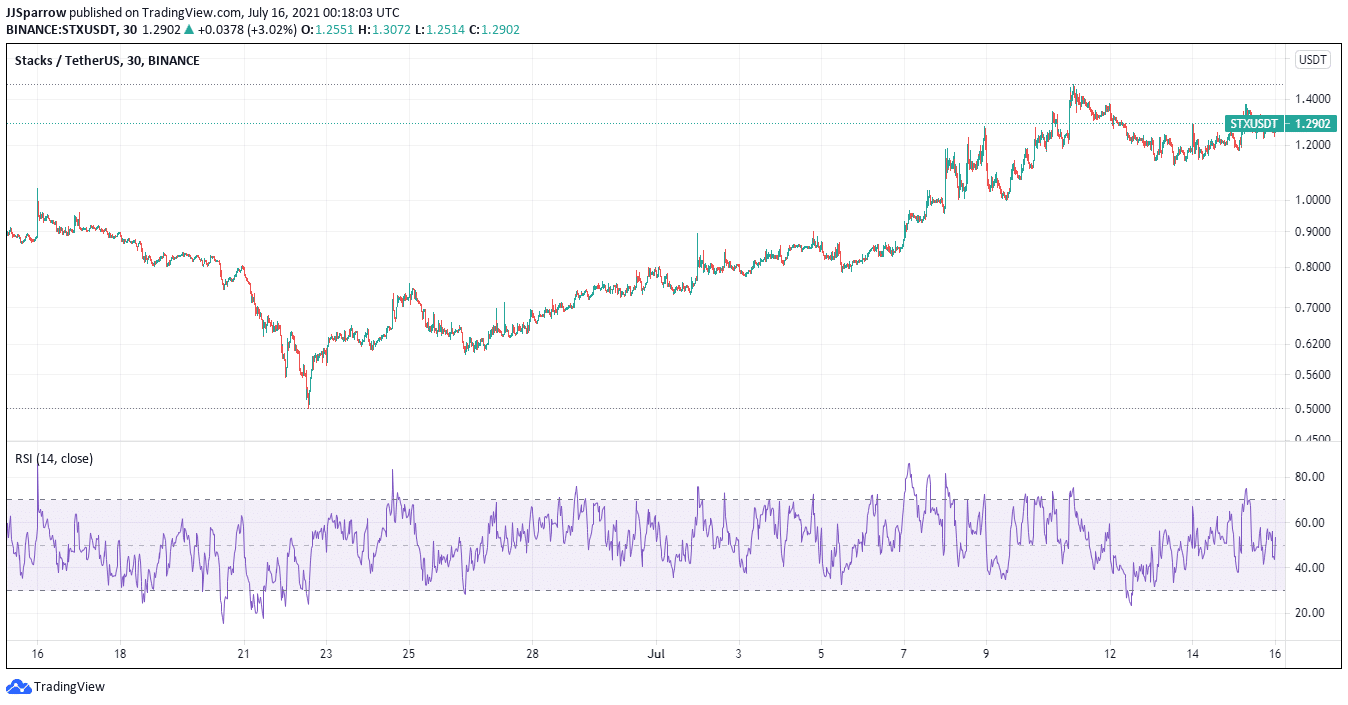Click the STXUSDT 1.2902 price tag
This screenshot has height=705, width=1348.
point(1279,124)
